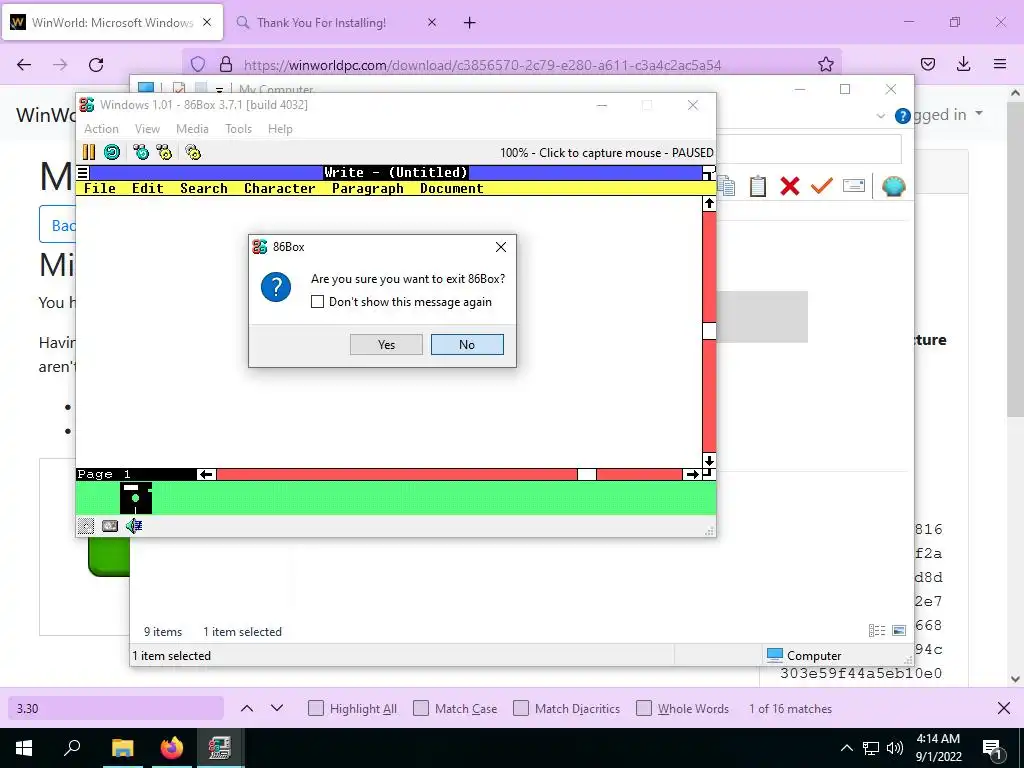The height and width of the screenshot is (768, 1024).
Task: Click the green Hard reset icon in 86Box
Action: [112, 152]
